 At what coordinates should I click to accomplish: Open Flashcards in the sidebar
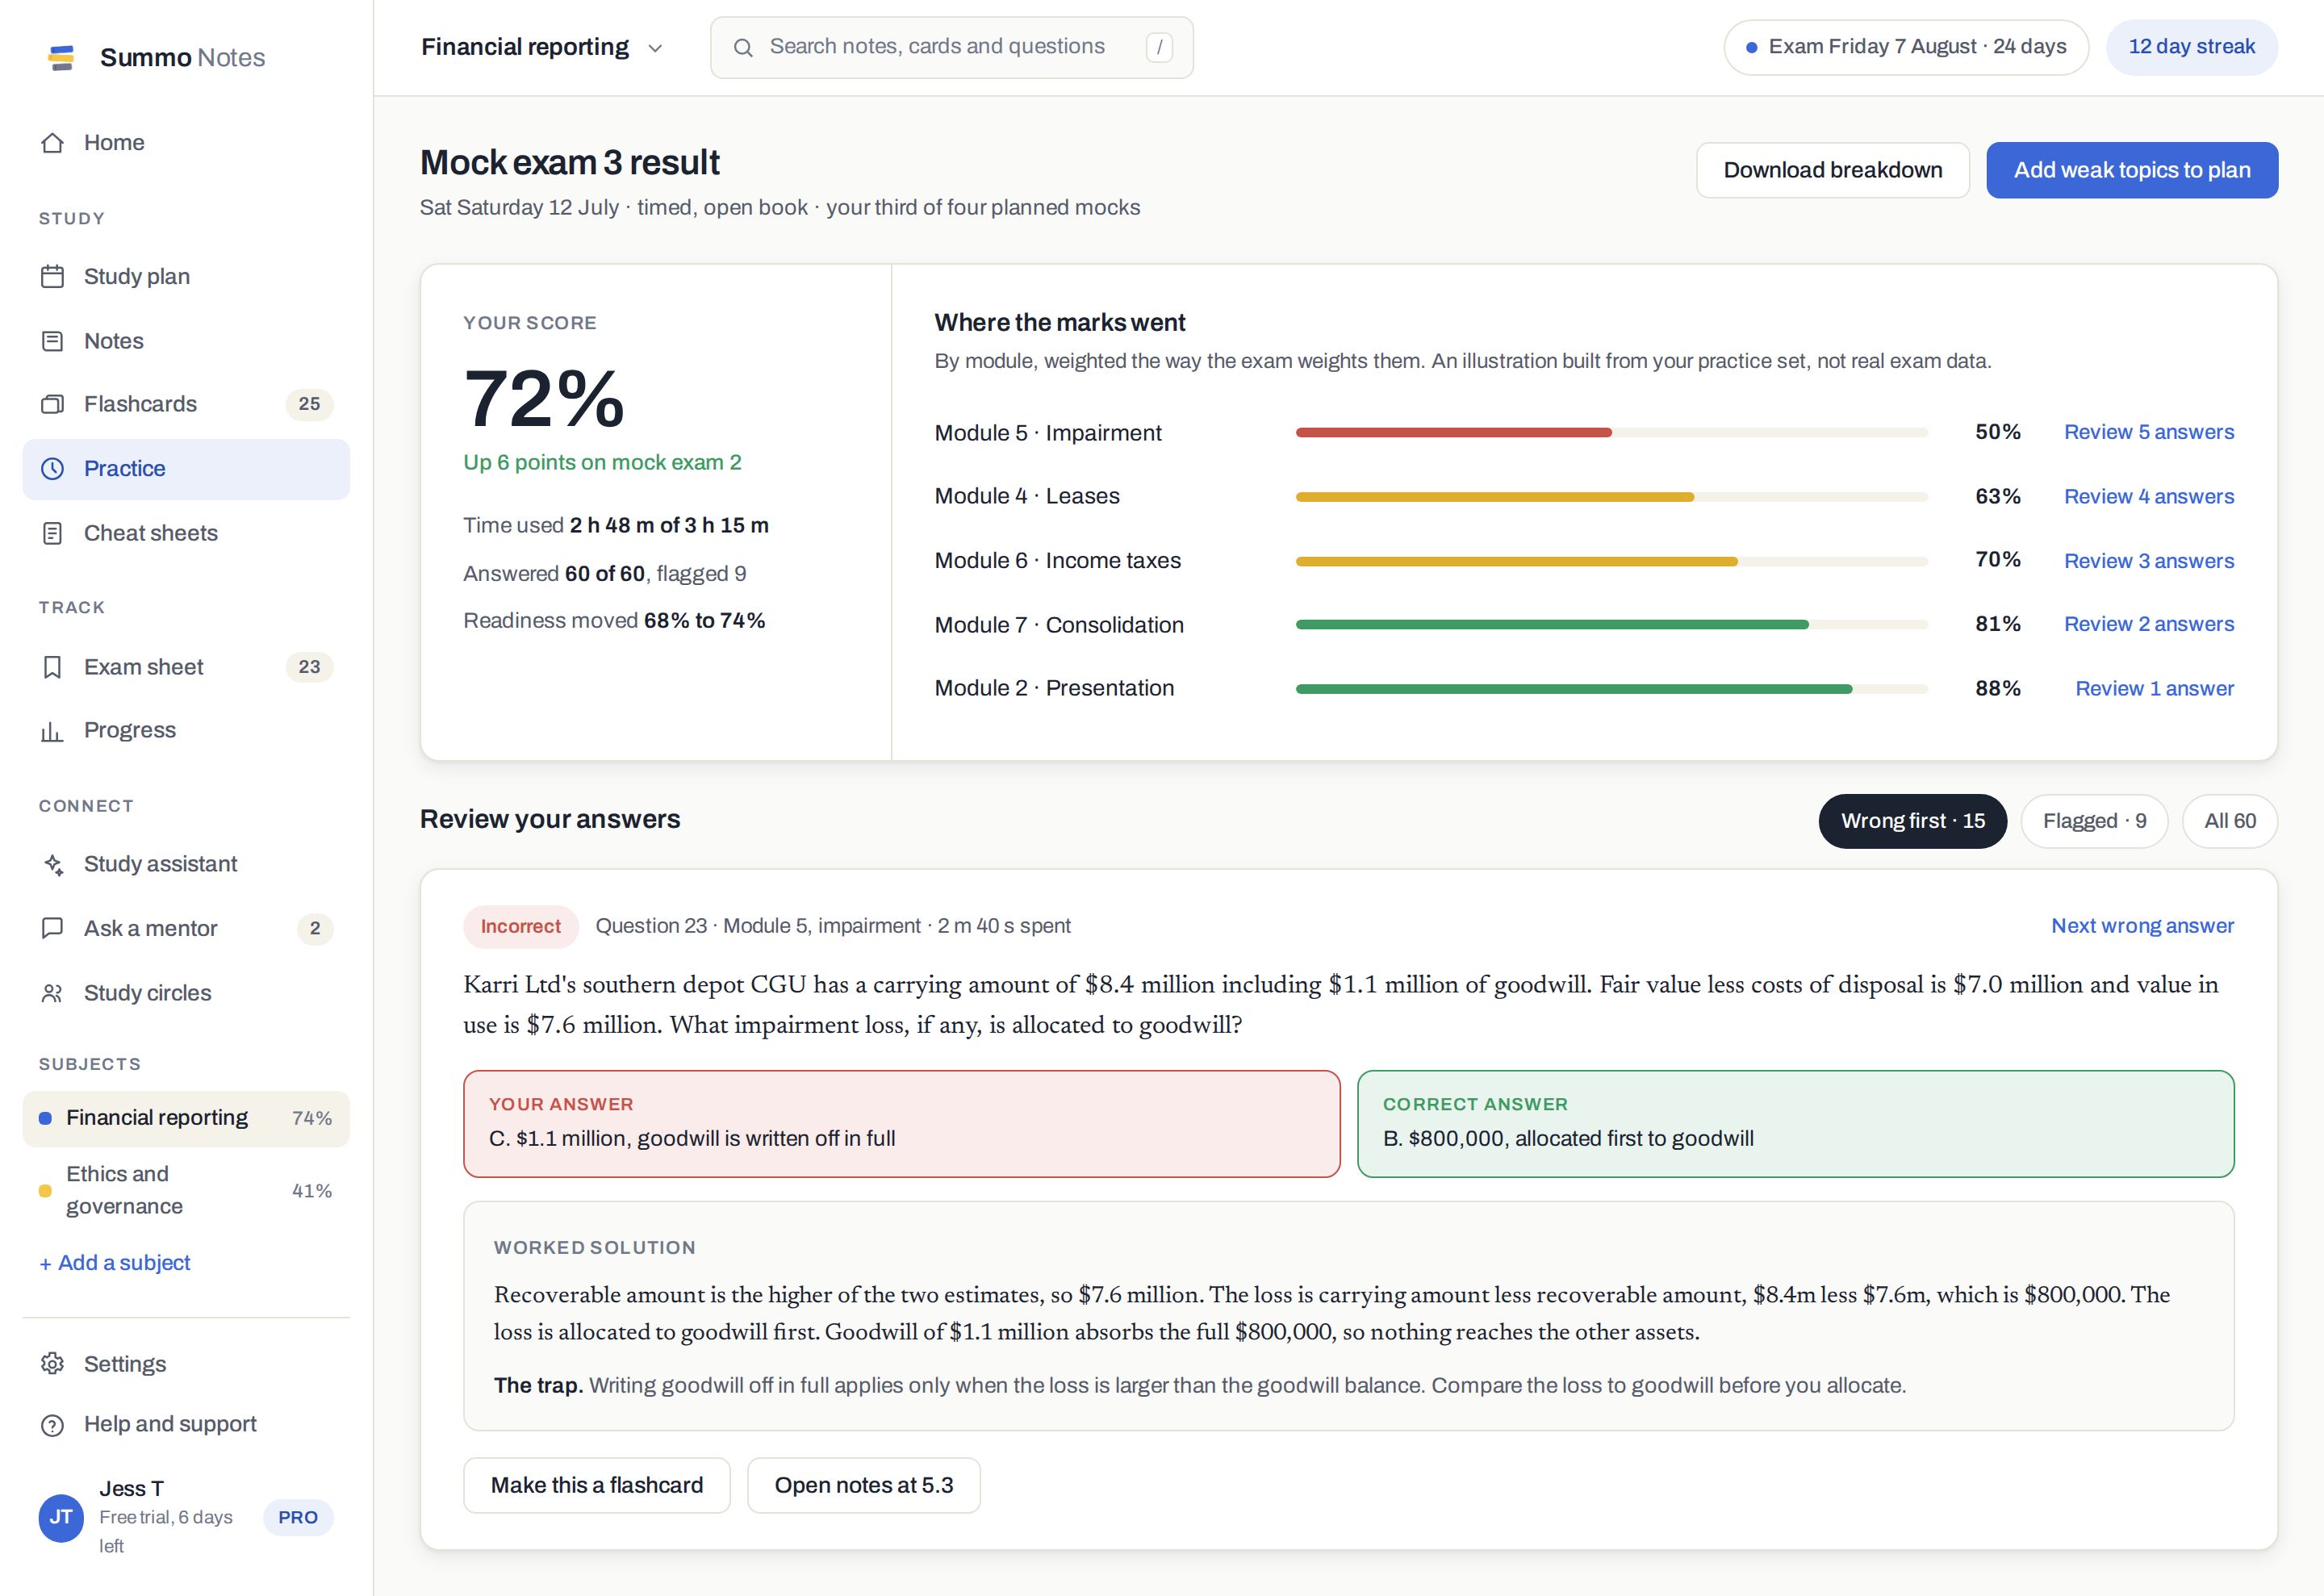(186, 404)
